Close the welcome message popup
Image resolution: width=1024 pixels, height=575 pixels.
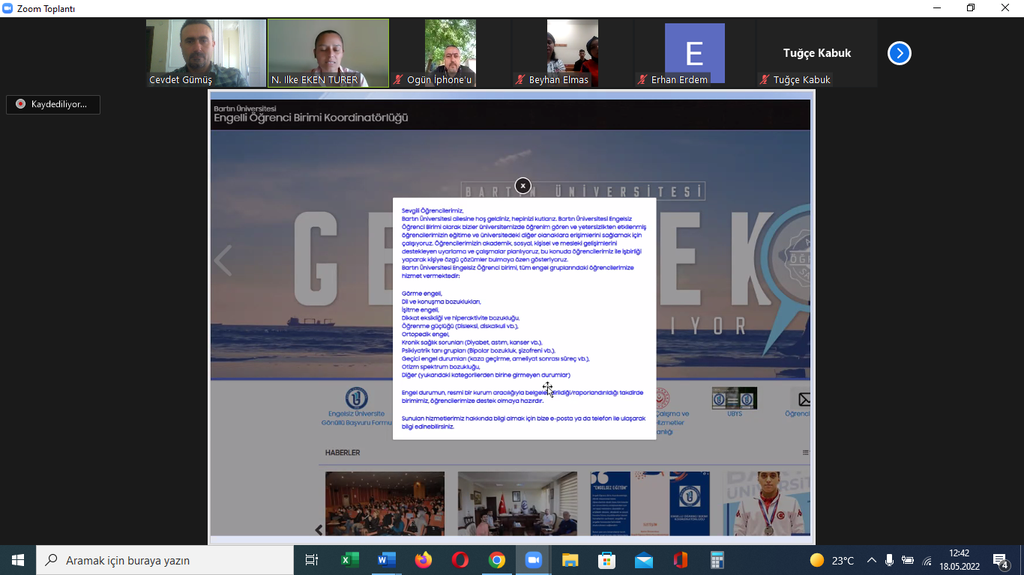tap(522, 186)
